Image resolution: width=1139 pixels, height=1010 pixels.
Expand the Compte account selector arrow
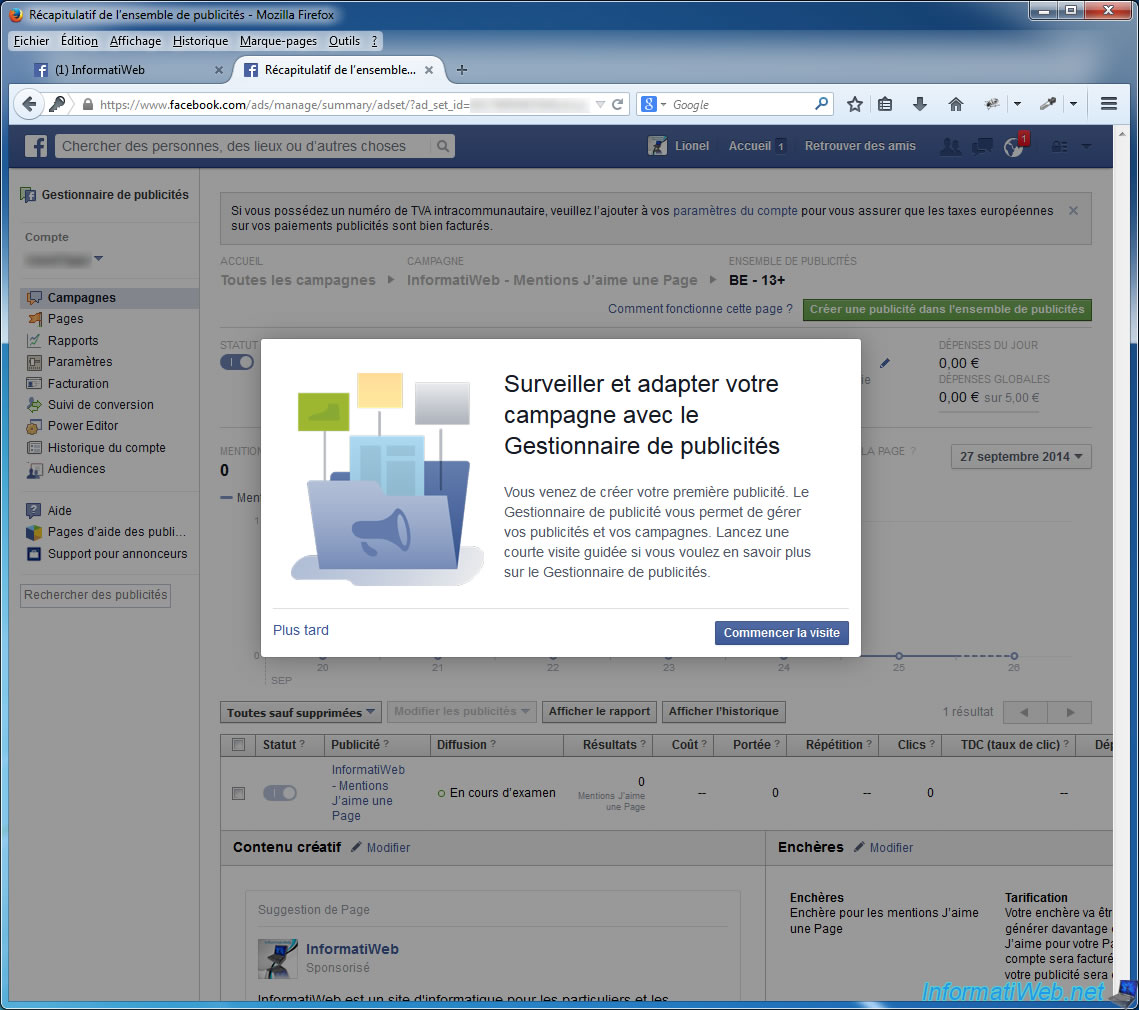pos(99,259)
